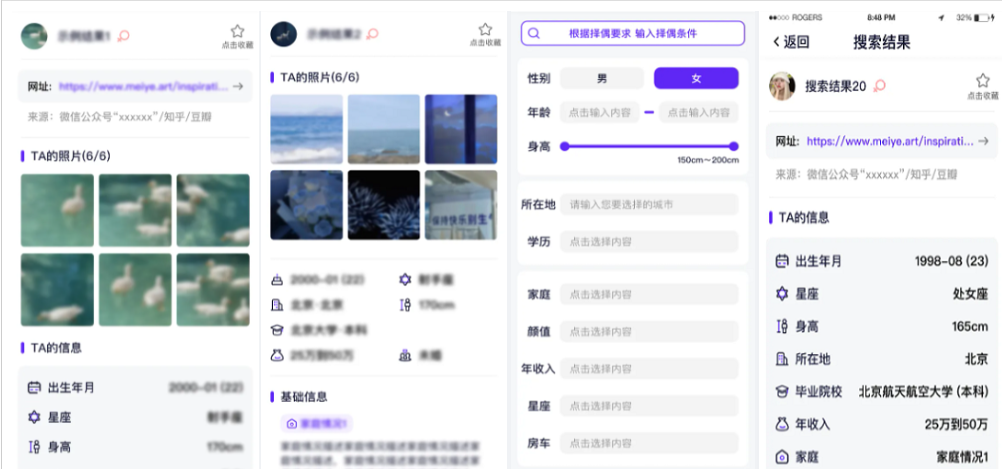Select the 女 gender option
The image size is (1002, 469).
click(696, 78)
